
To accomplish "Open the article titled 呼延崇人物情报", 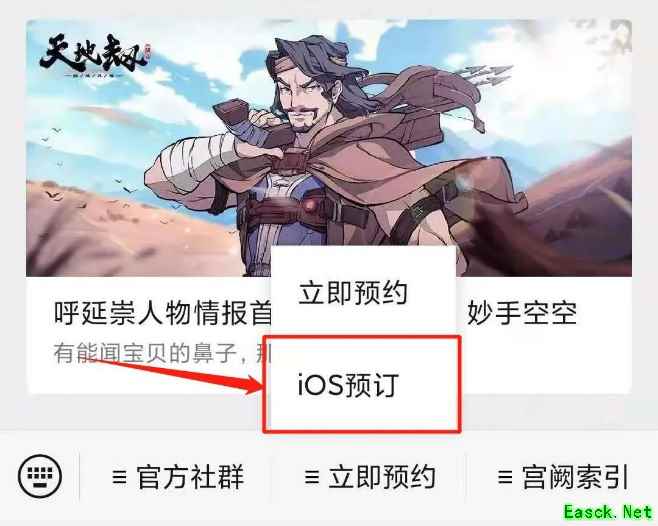I will tap(163, 313).
